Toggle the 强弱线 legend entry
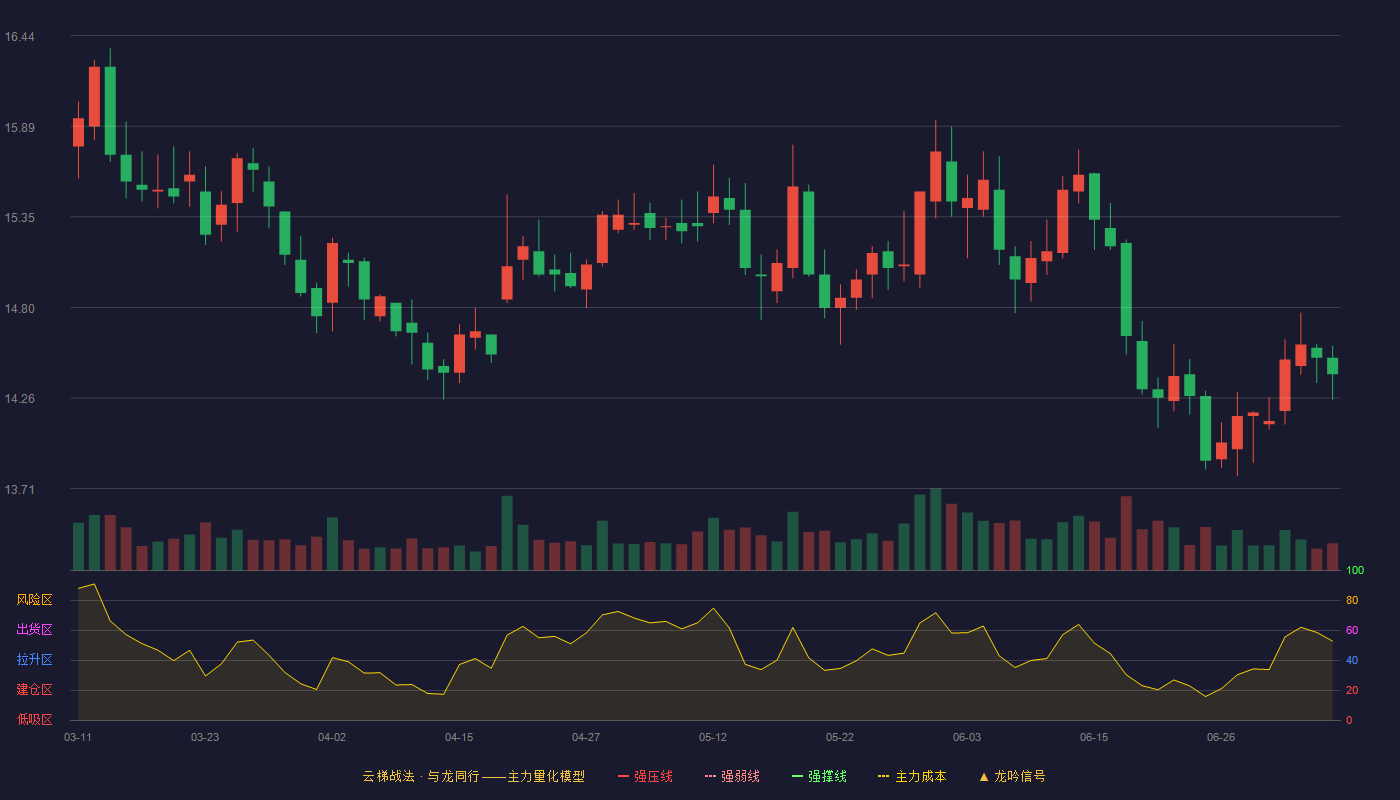1400x800 pixels. pyautogui.click(x=732, y=776)
